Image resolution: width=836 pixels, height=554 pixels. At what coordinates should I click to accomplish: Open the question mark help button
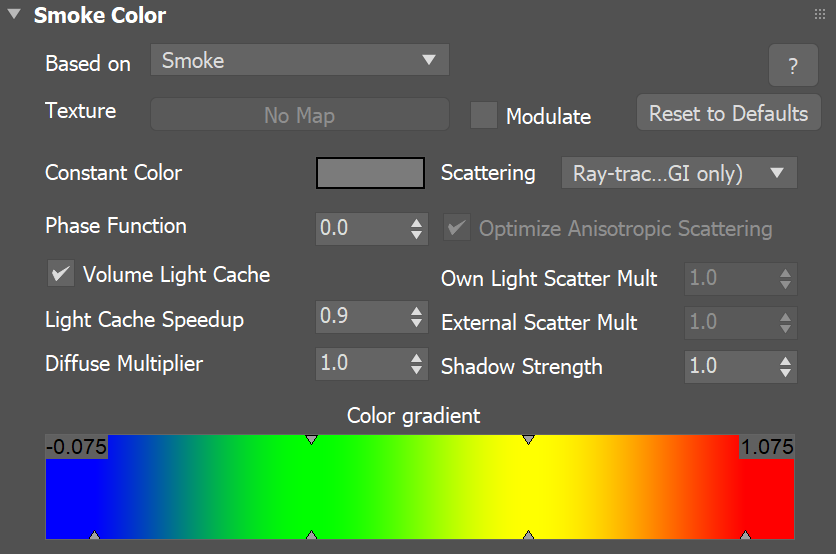pos(793,65)
